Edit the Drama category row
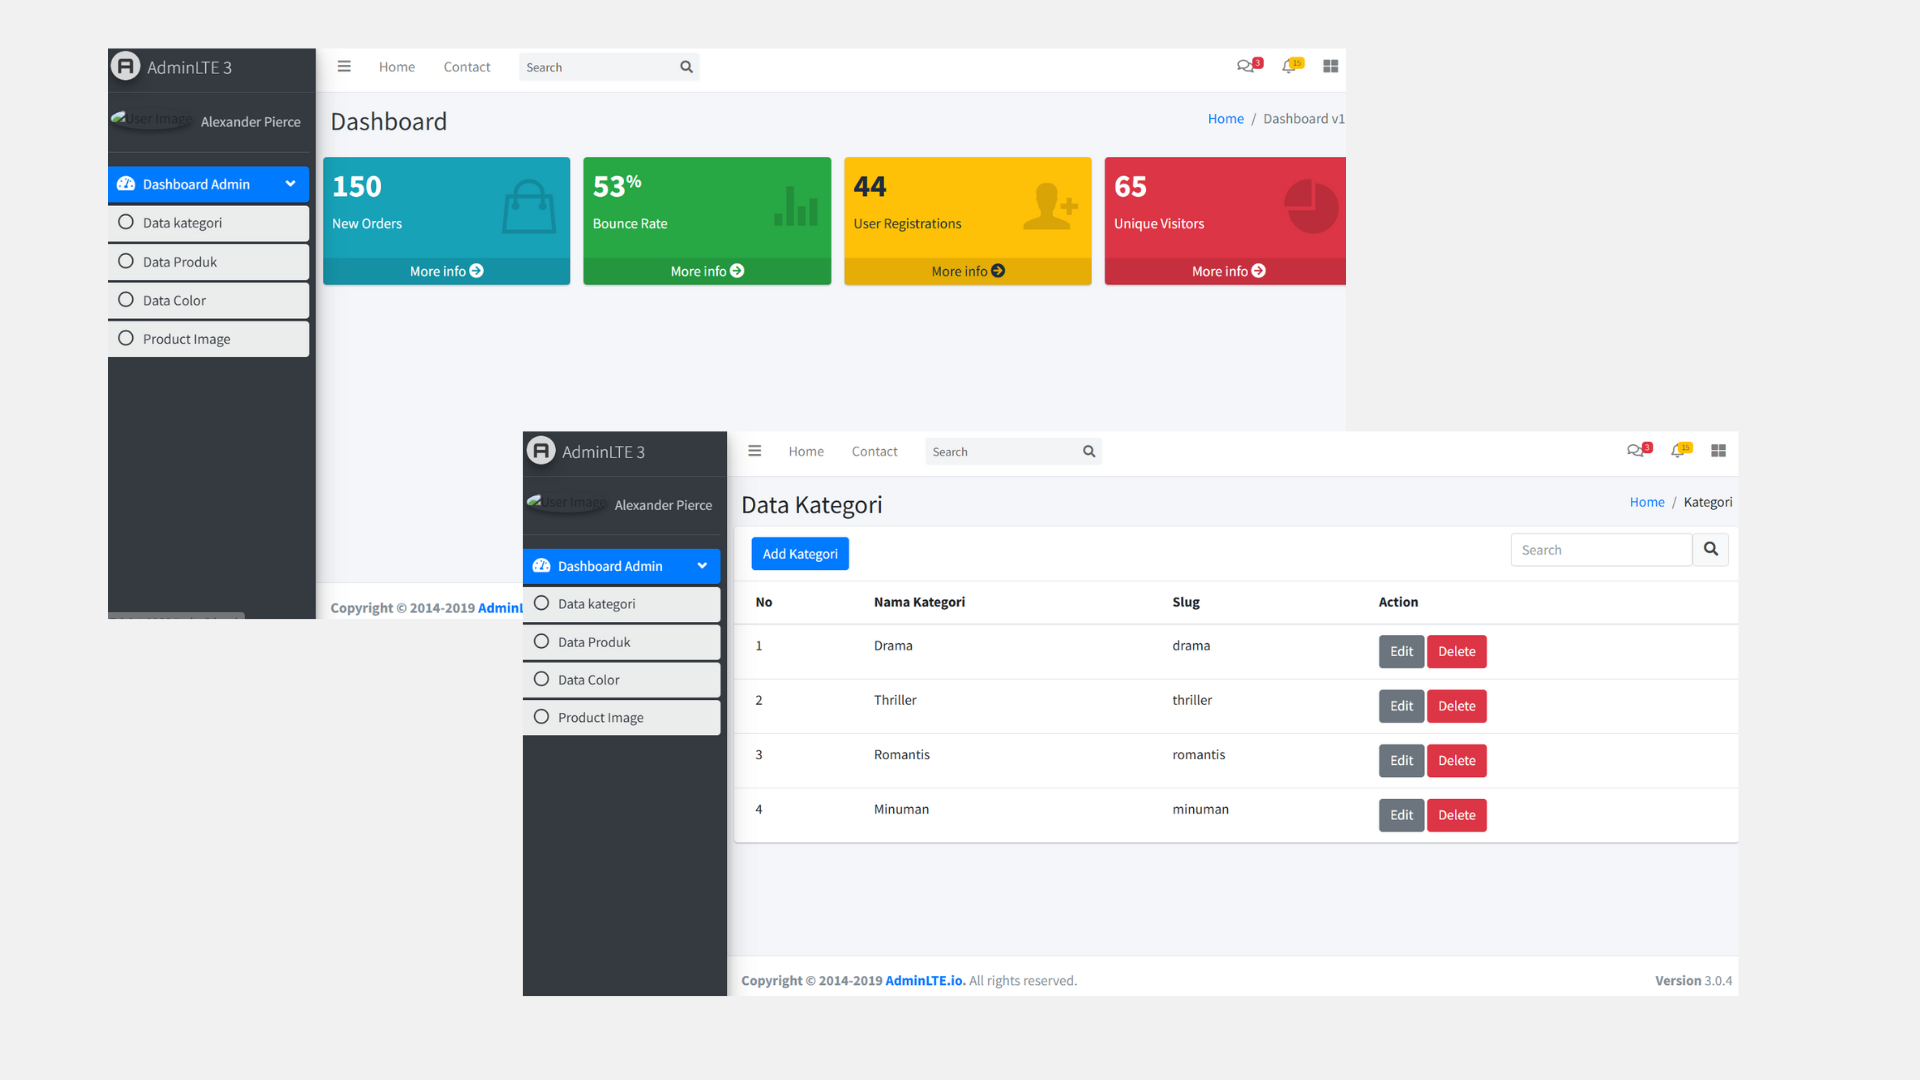Screen dimensions: 1920x1080 pos(1401,651)
